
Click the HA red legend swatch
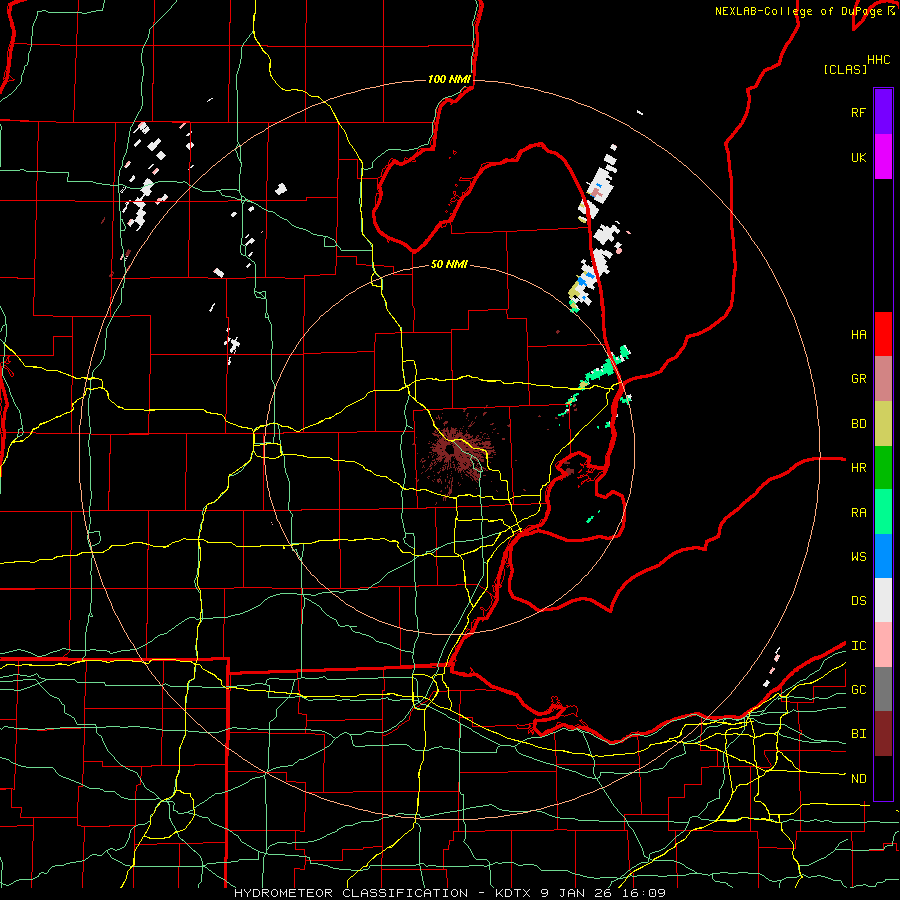[x=883, y=334]
